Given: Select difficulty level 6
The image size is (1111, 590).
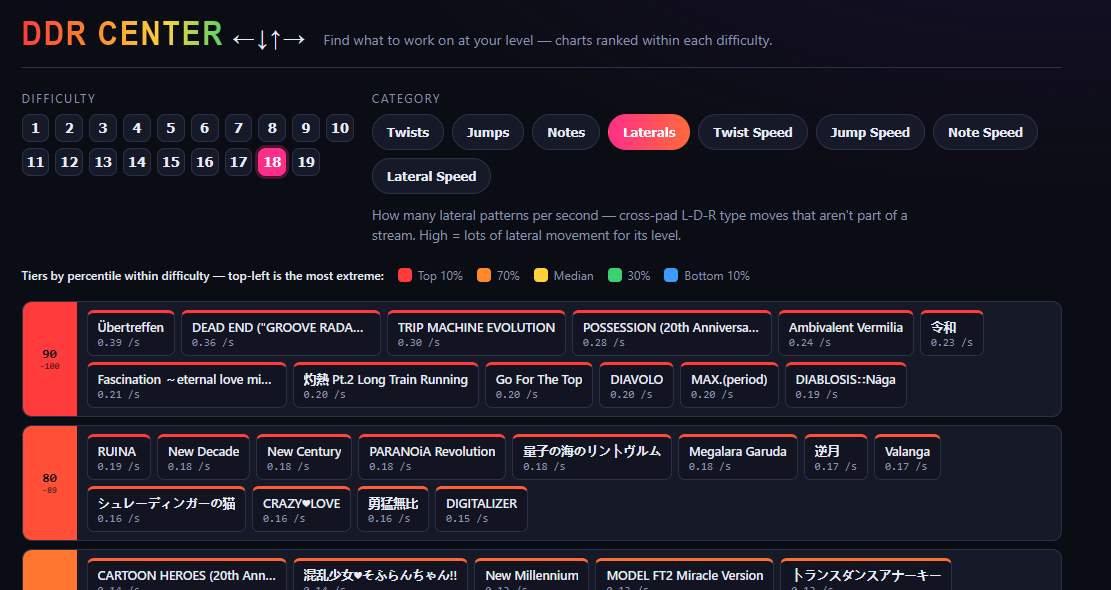Looking at the screenshot, I should tap(205, 128).
